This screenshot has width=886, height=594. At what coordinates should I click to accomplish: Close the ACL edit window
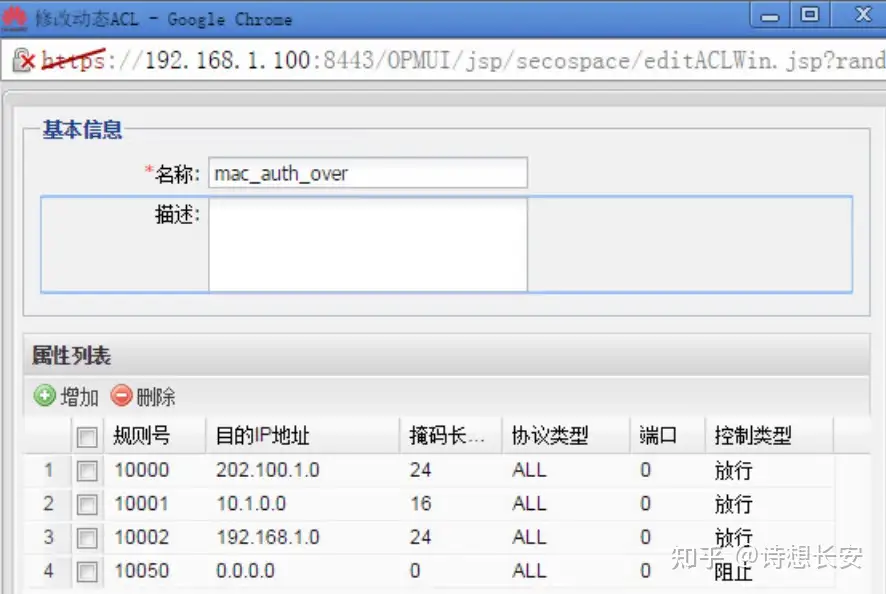coord(858,16)
